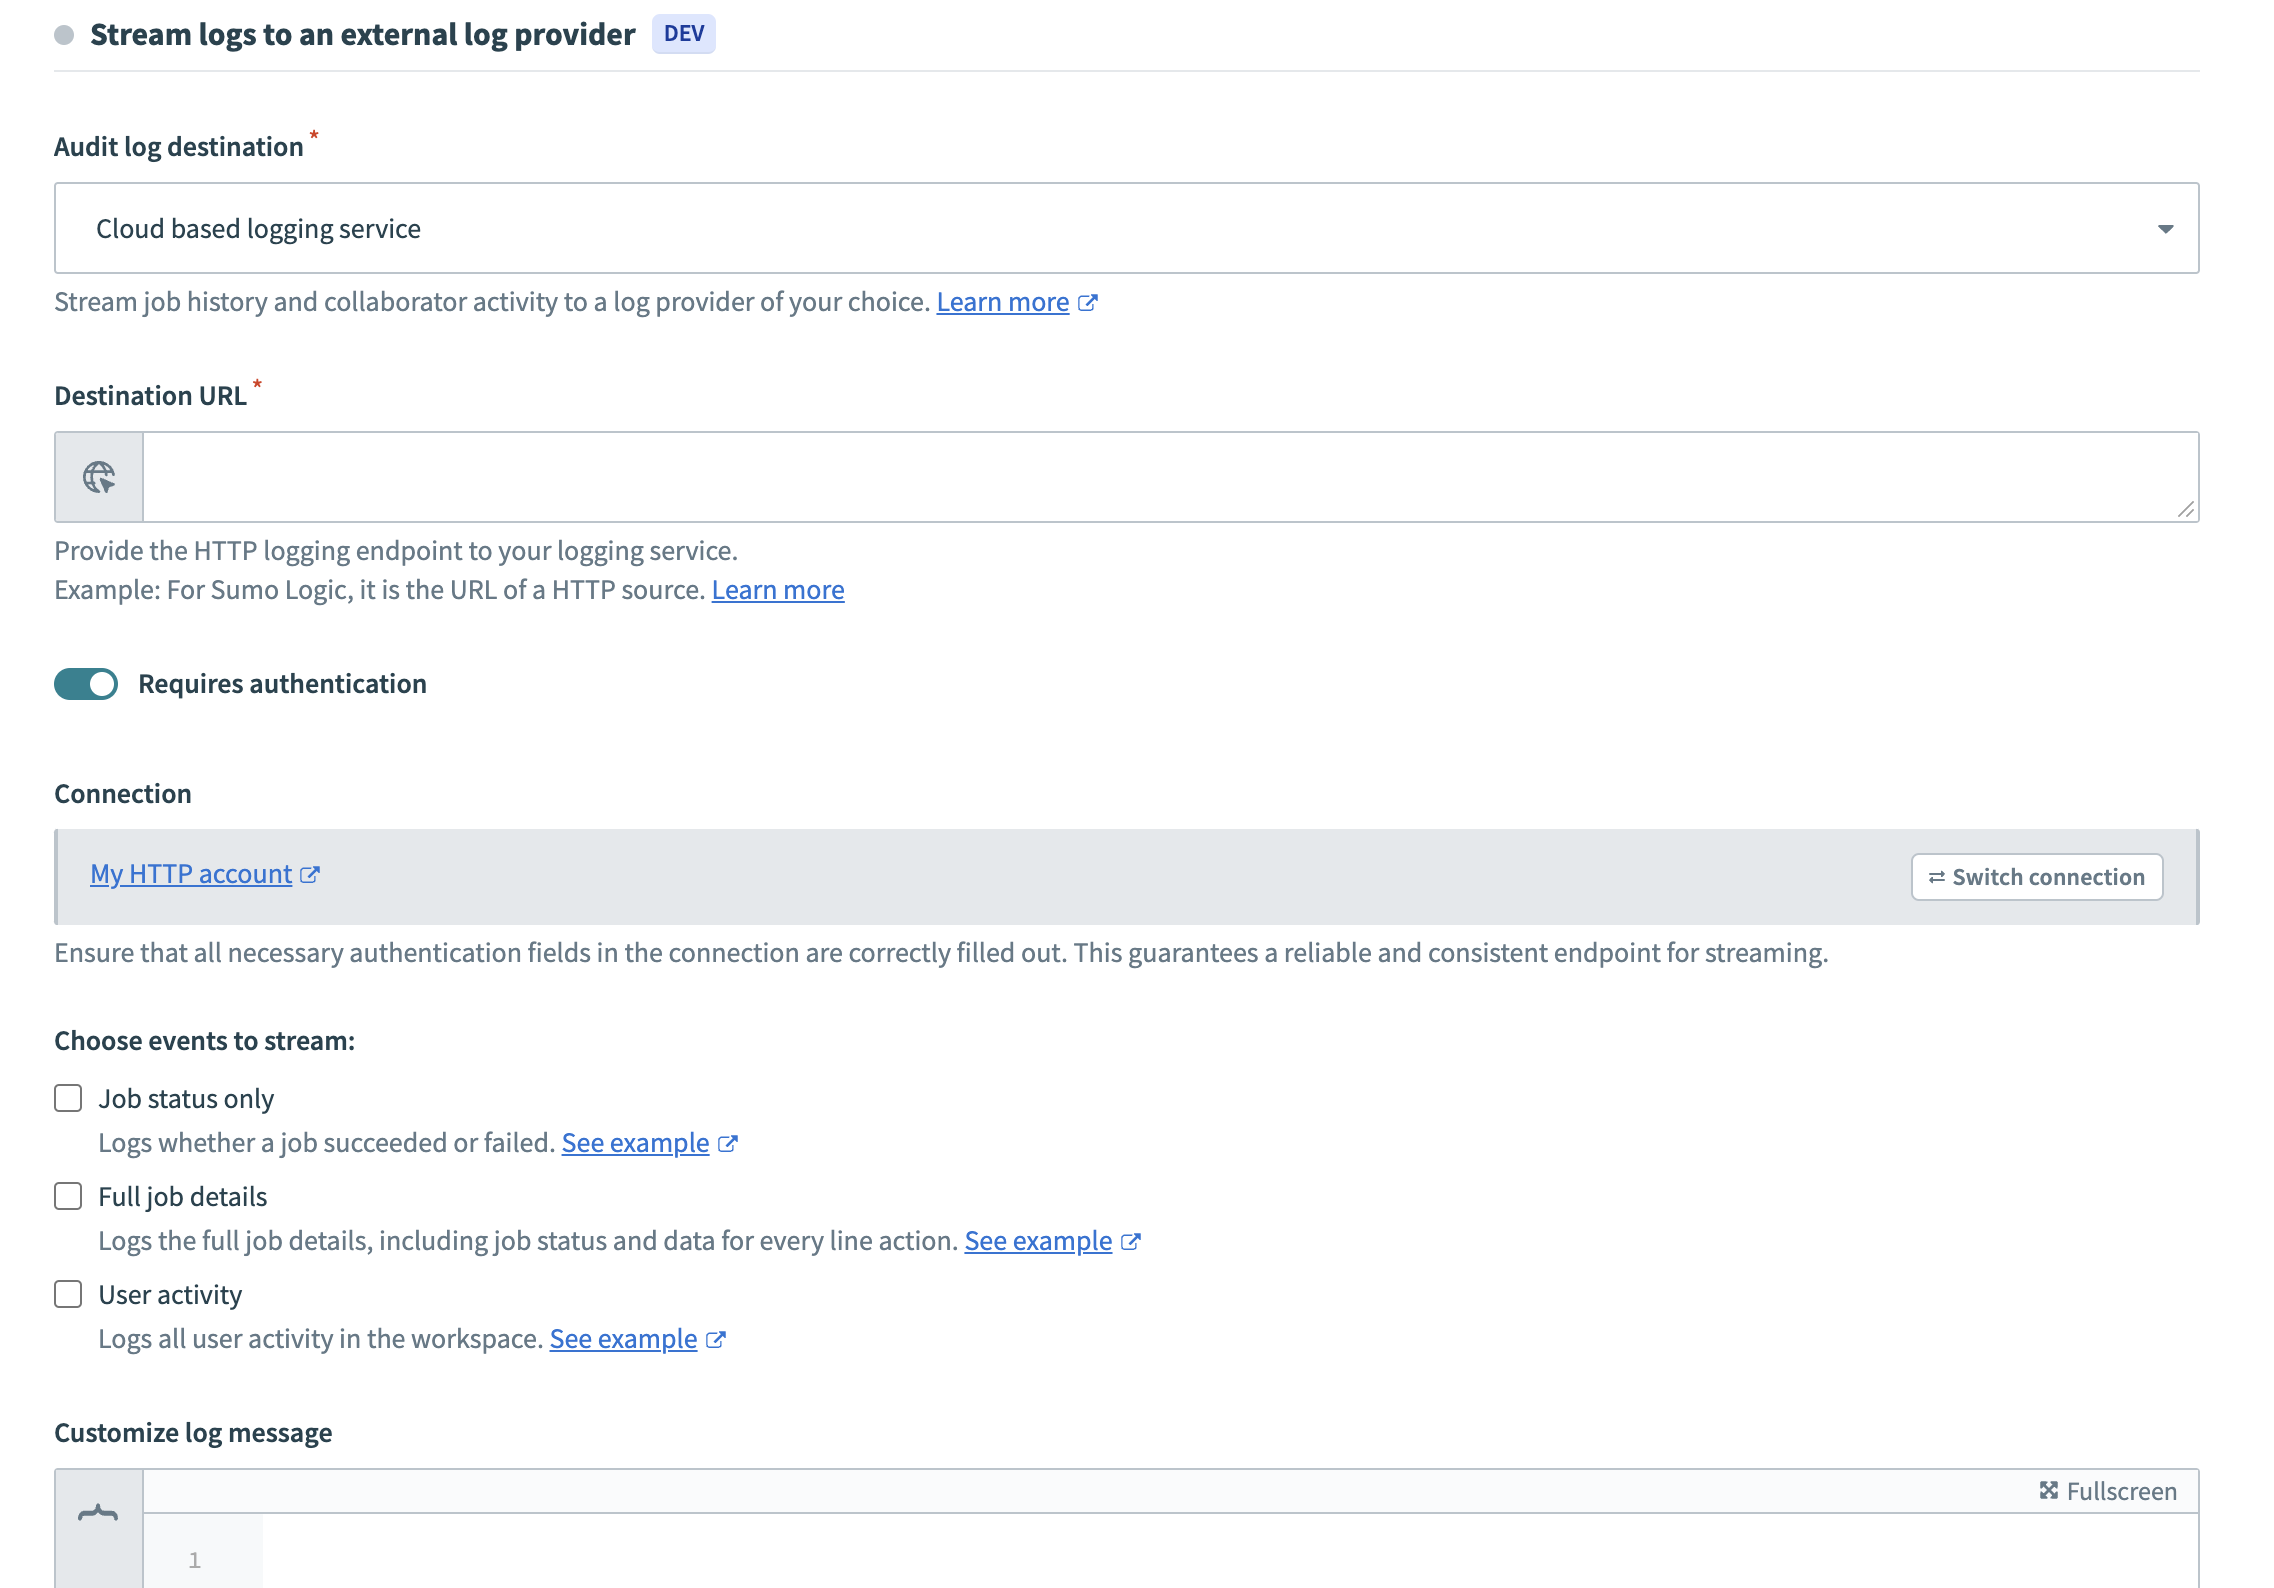Viewport: 2274px width, 1588px height.
Task: Click the external link icon beside My HTTP account
Action: 312,874
